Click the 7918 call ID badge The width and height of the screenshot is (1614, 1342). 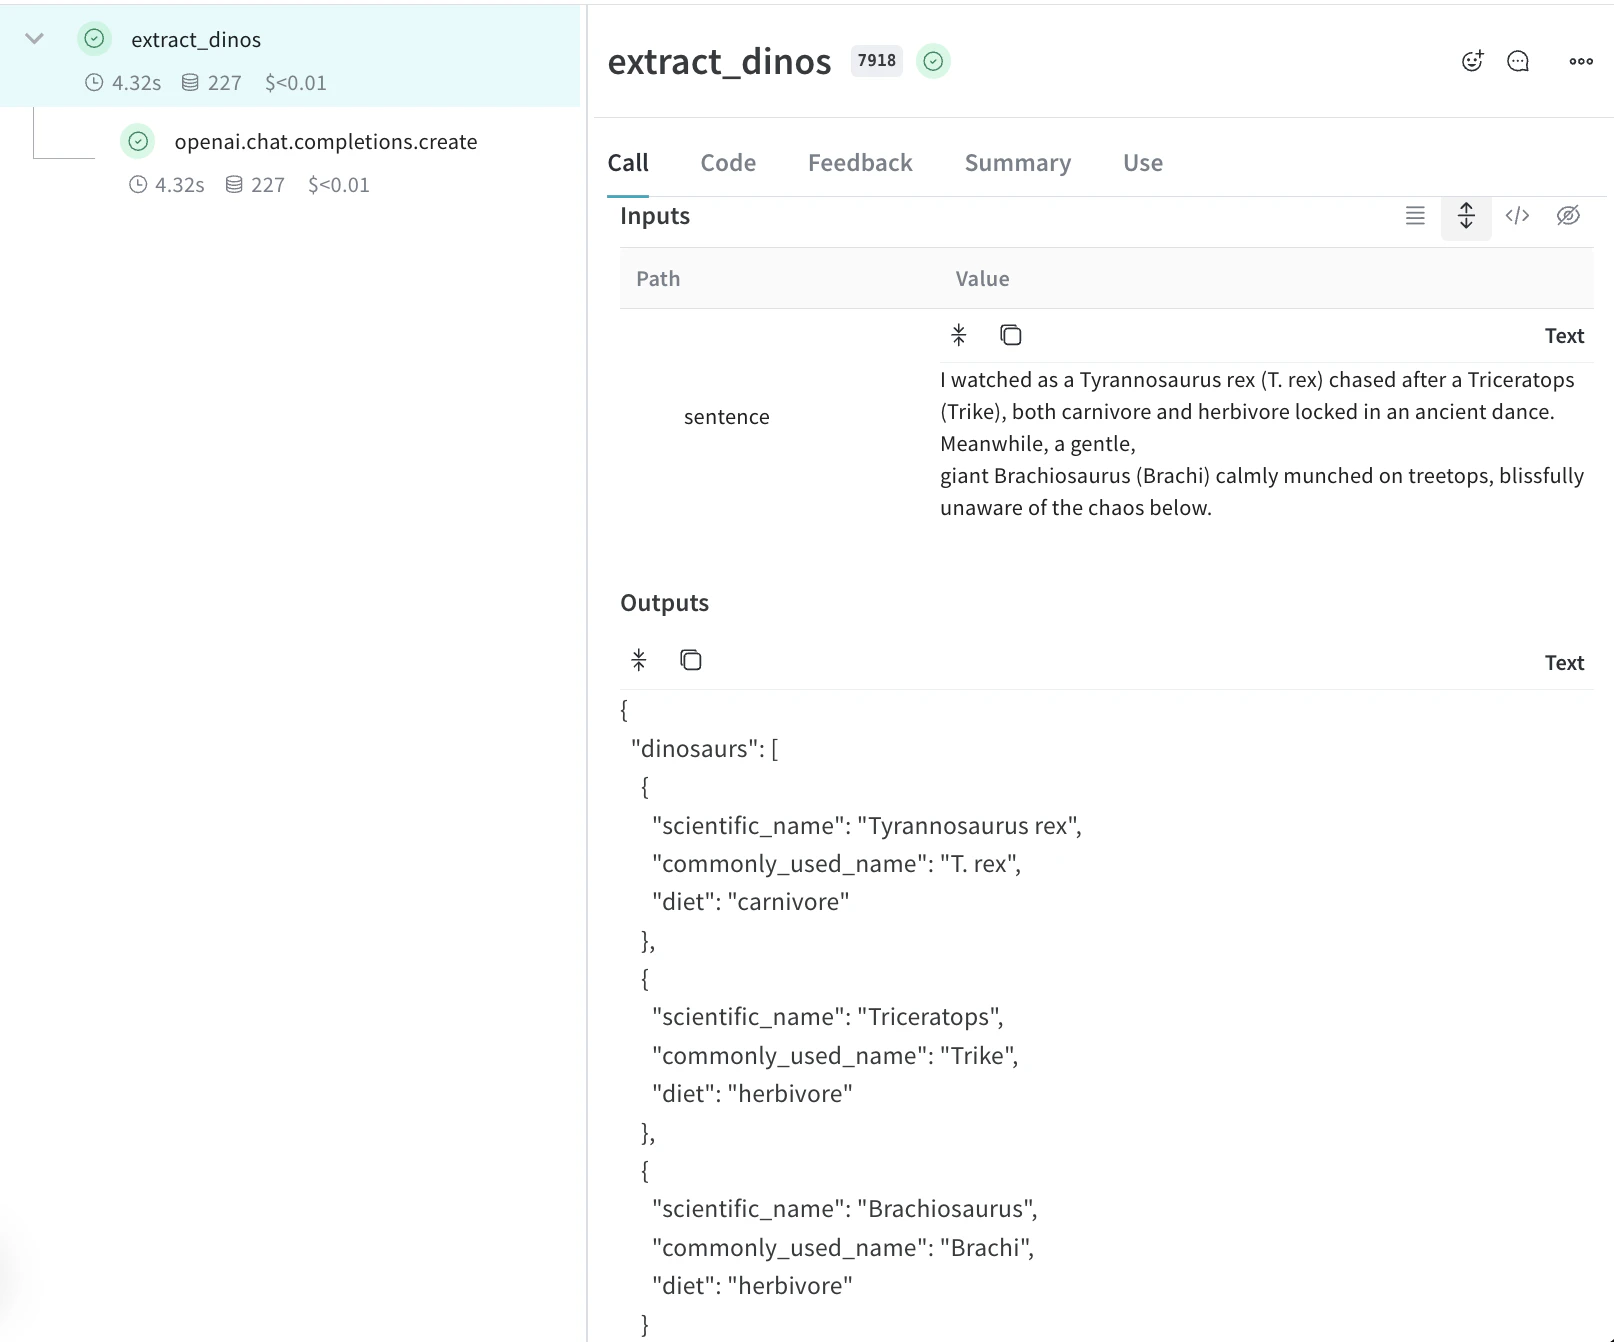point(876,61)
